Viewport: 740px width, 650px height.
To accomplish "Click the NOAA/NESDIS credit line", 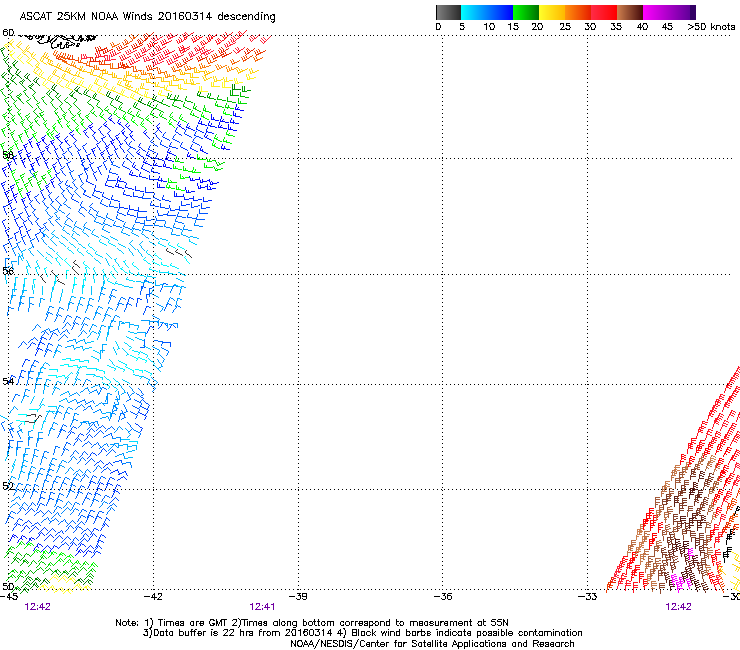I will coord(432,644).
